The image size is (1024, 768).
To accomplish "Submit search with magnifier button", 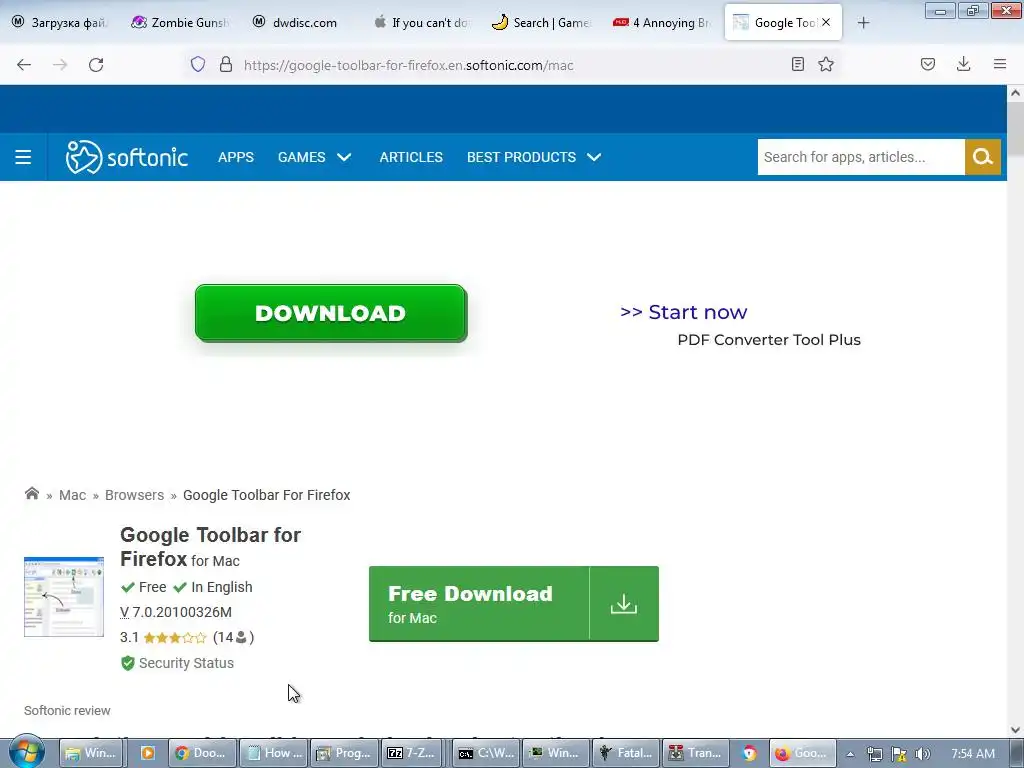I will point(983,157).
